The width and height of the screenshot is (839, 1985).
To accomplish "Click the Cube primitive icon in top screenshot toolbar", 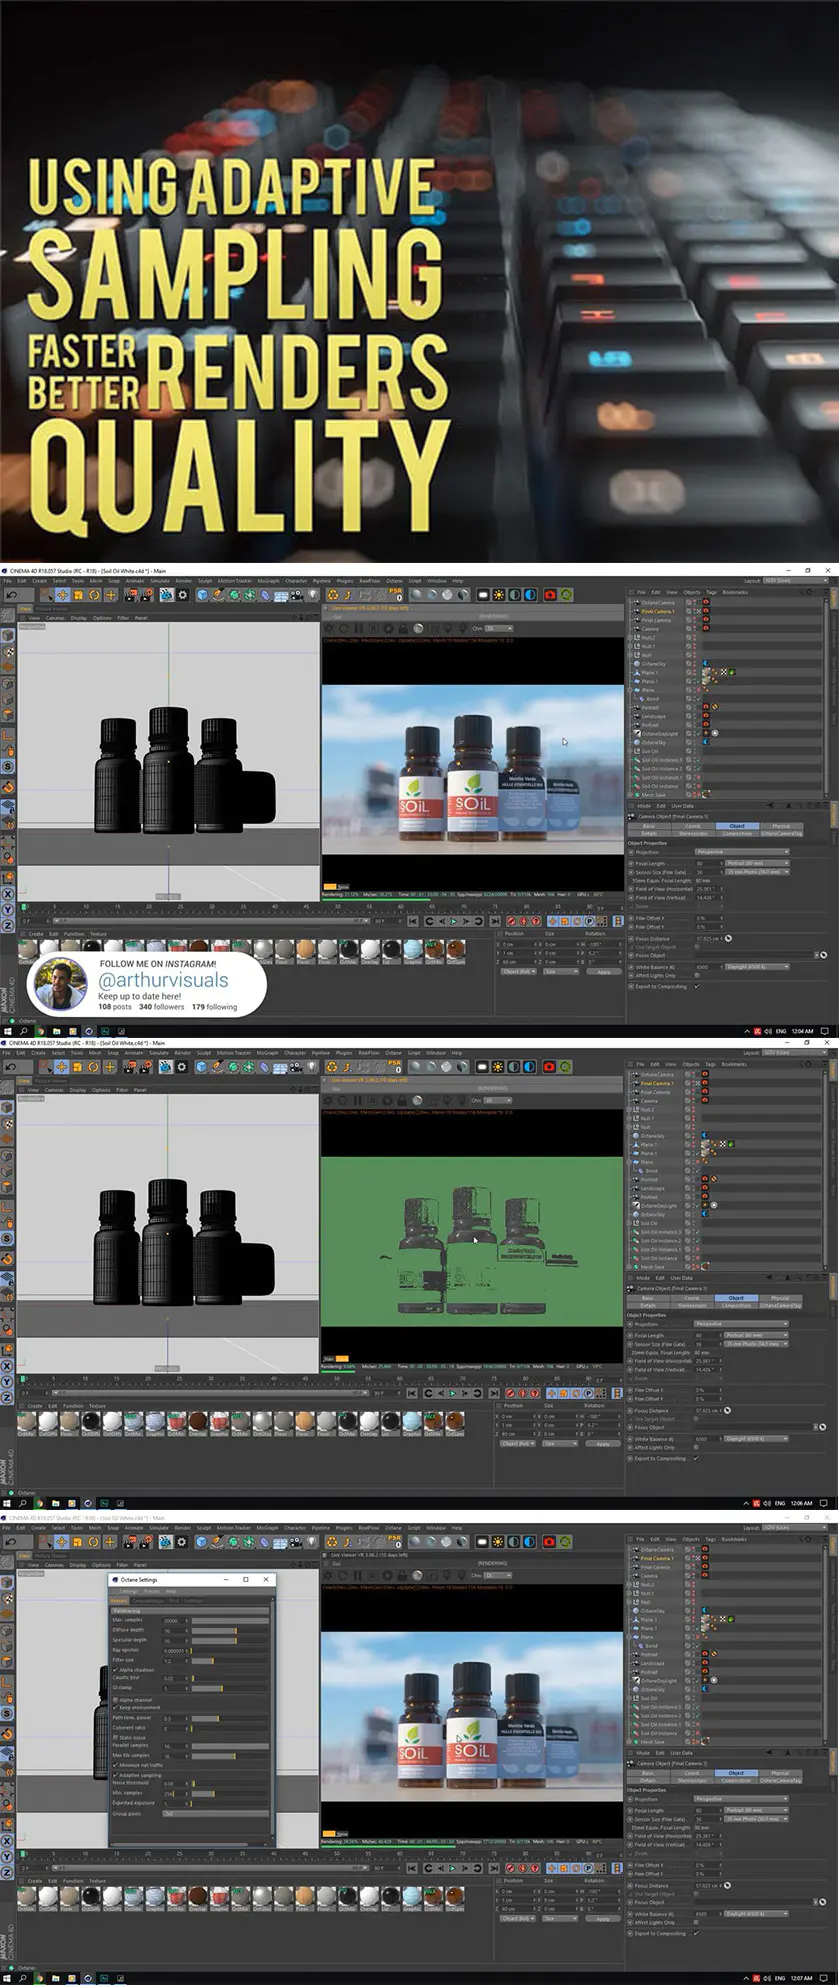I will click(202, 595).
